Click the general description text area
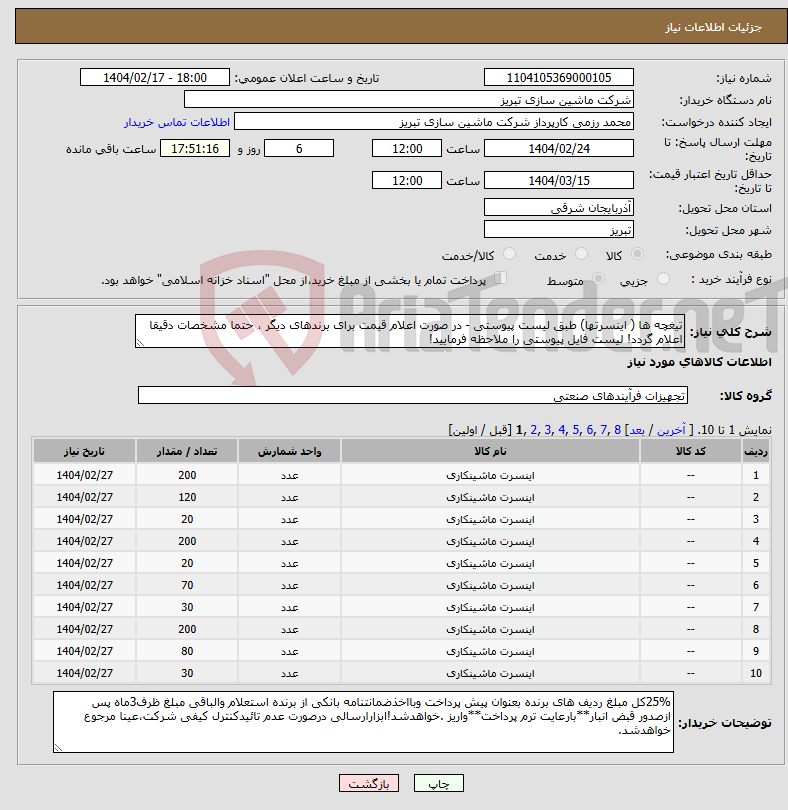The image size is (788, 810). [410, 331]
